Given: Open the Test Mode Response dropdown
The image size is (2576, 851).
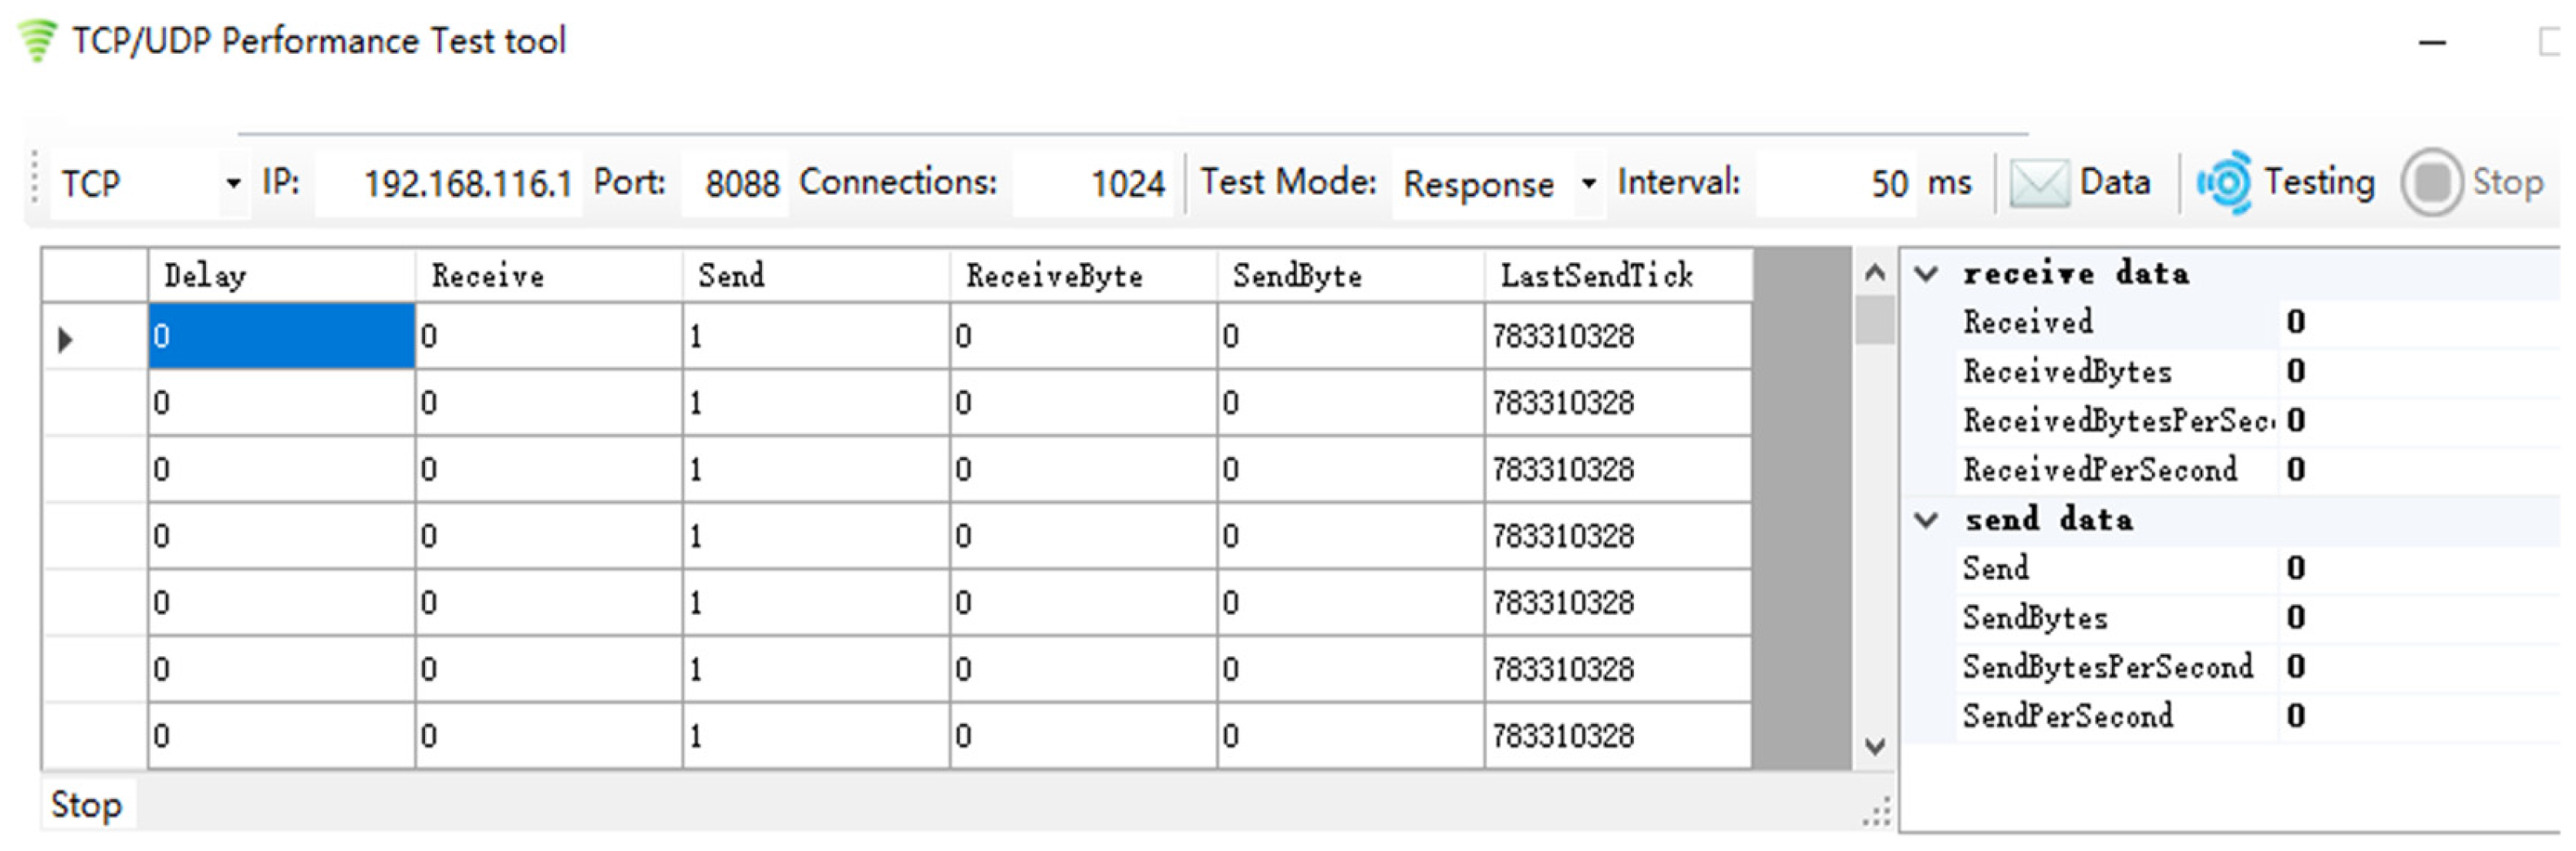Looking at the screenshot, I should pyautogui.click(x=1588, y=183).
